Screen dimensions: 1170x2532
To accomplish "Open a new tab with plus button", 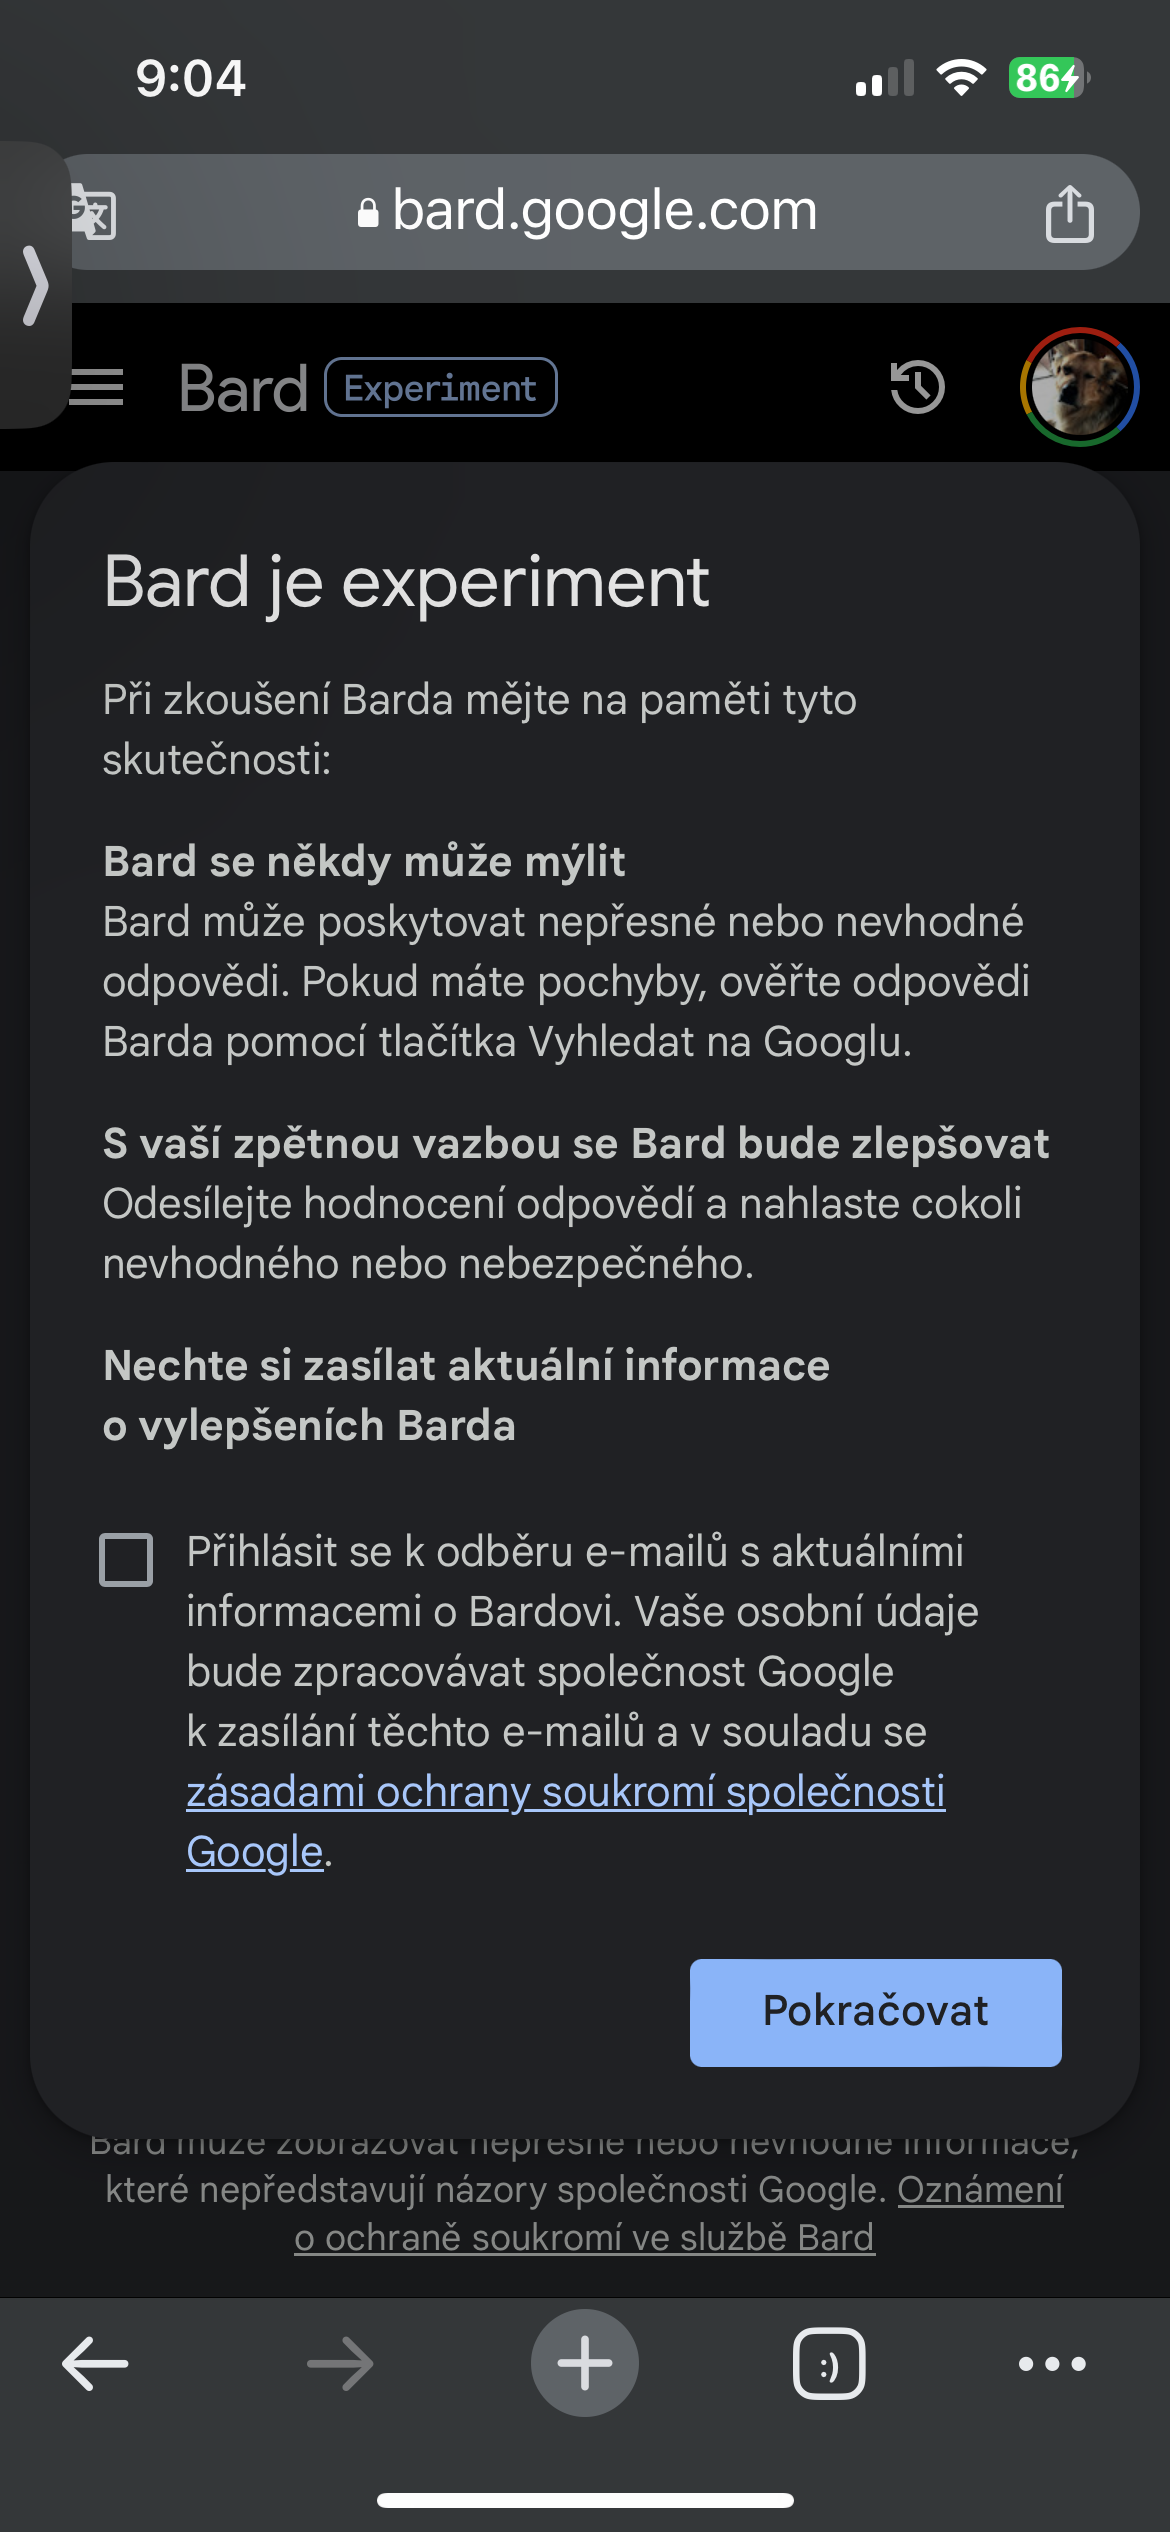I will 585,2363.
